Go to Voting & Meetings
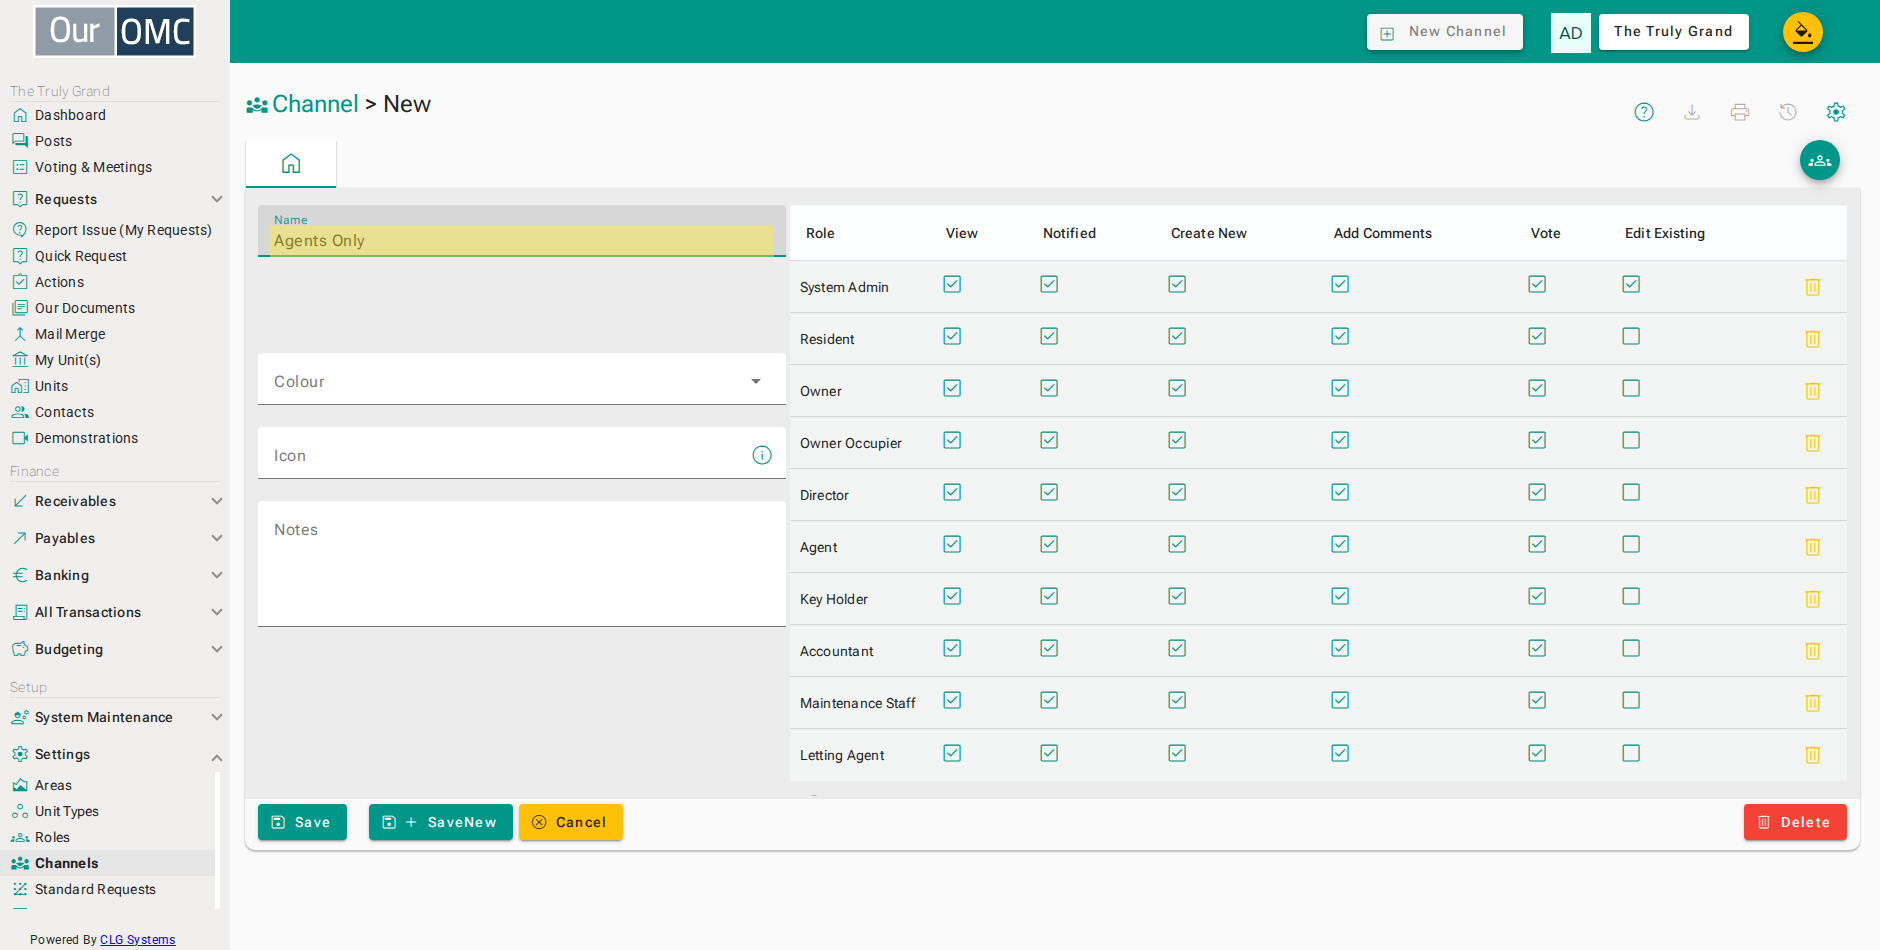This screenshot has width=1880, height=950. pyautogui.click(x=93, y=167)
